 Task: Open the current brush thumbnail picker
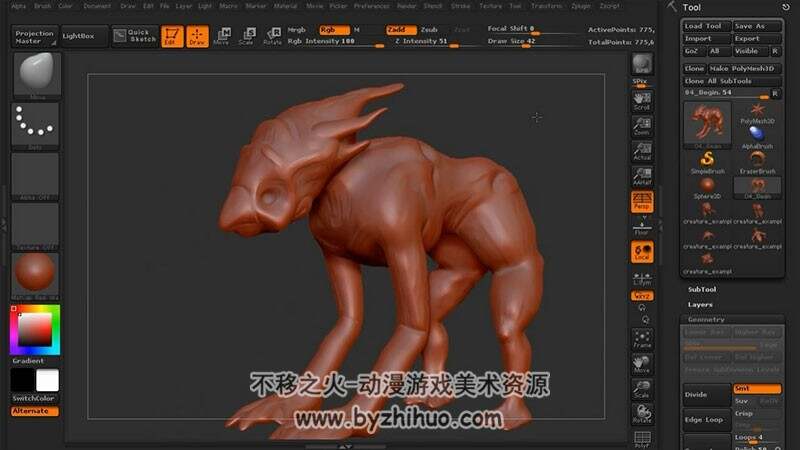[36, 75]
